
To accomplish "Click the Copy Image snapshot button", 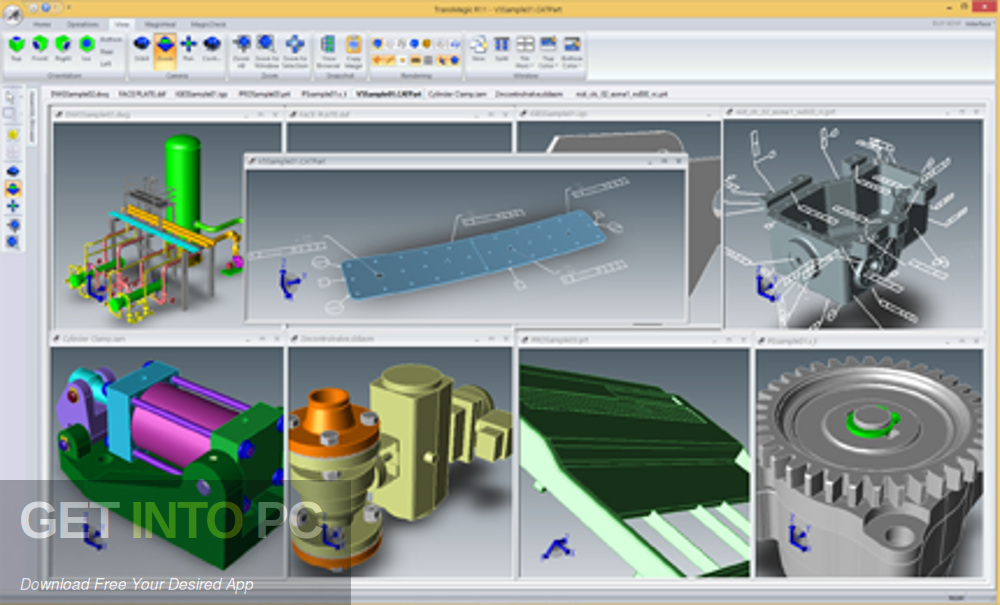I will [x=354, y=48].
